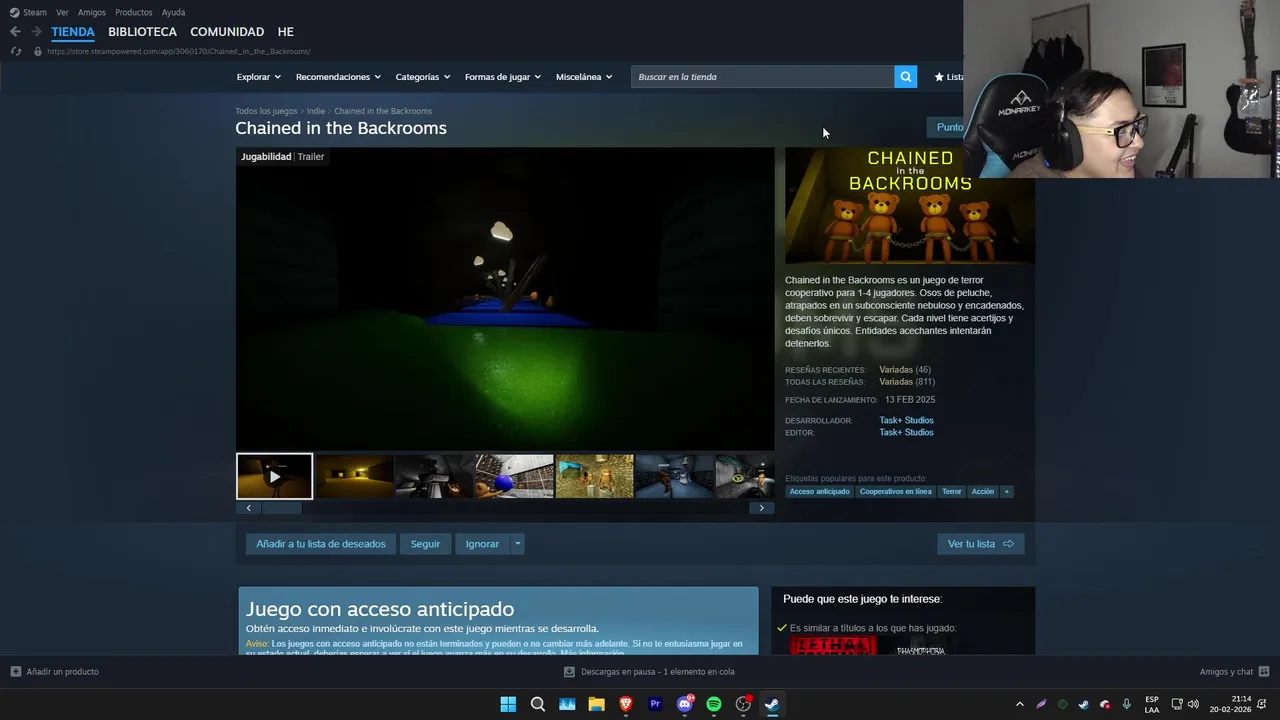Click the Acción tag

pos(983,492)
